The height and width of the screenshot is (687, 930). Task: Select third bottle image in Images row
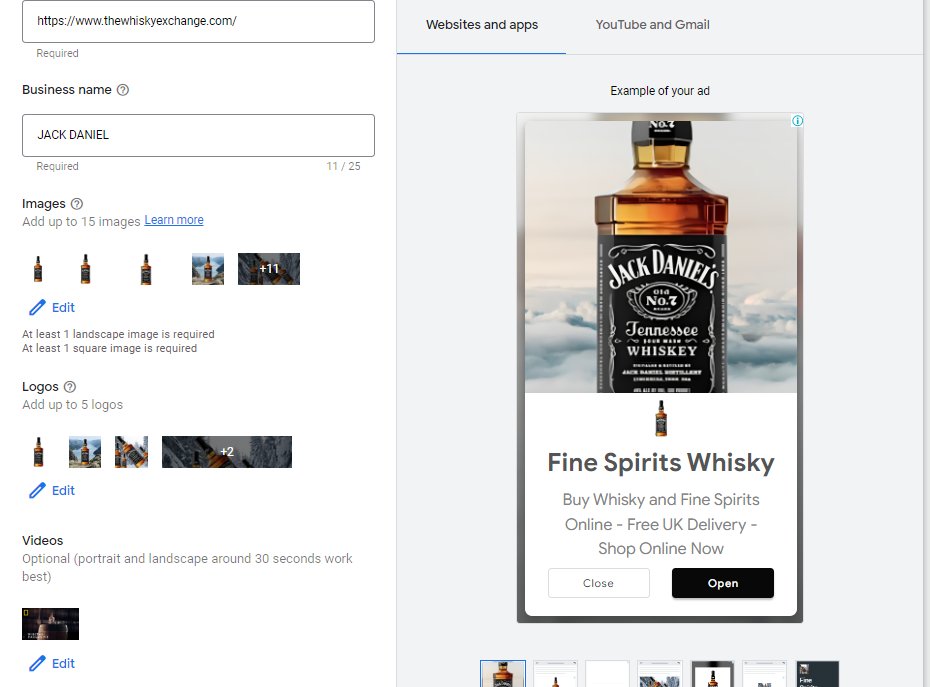coord(146,269)
